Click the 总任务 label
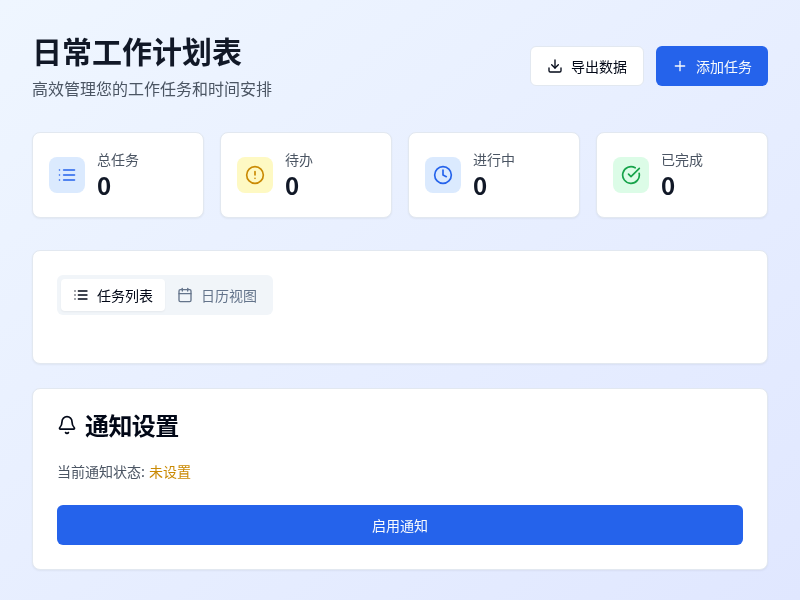The width and height of the screenshot is (800, 600). (118, 161)
